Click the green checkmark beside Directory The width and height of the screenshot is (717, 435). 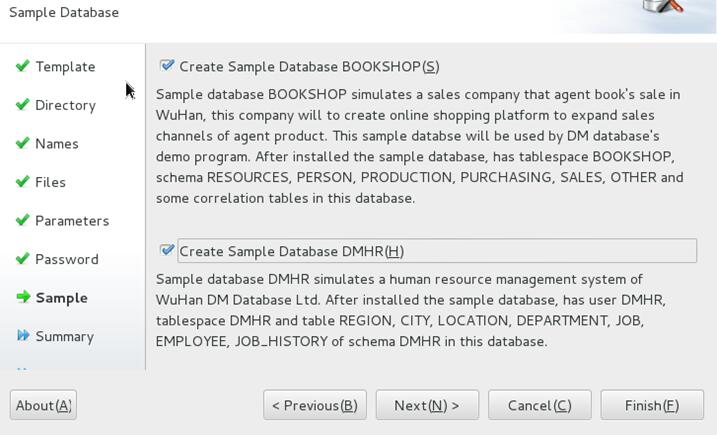click(x=22, y=104)
